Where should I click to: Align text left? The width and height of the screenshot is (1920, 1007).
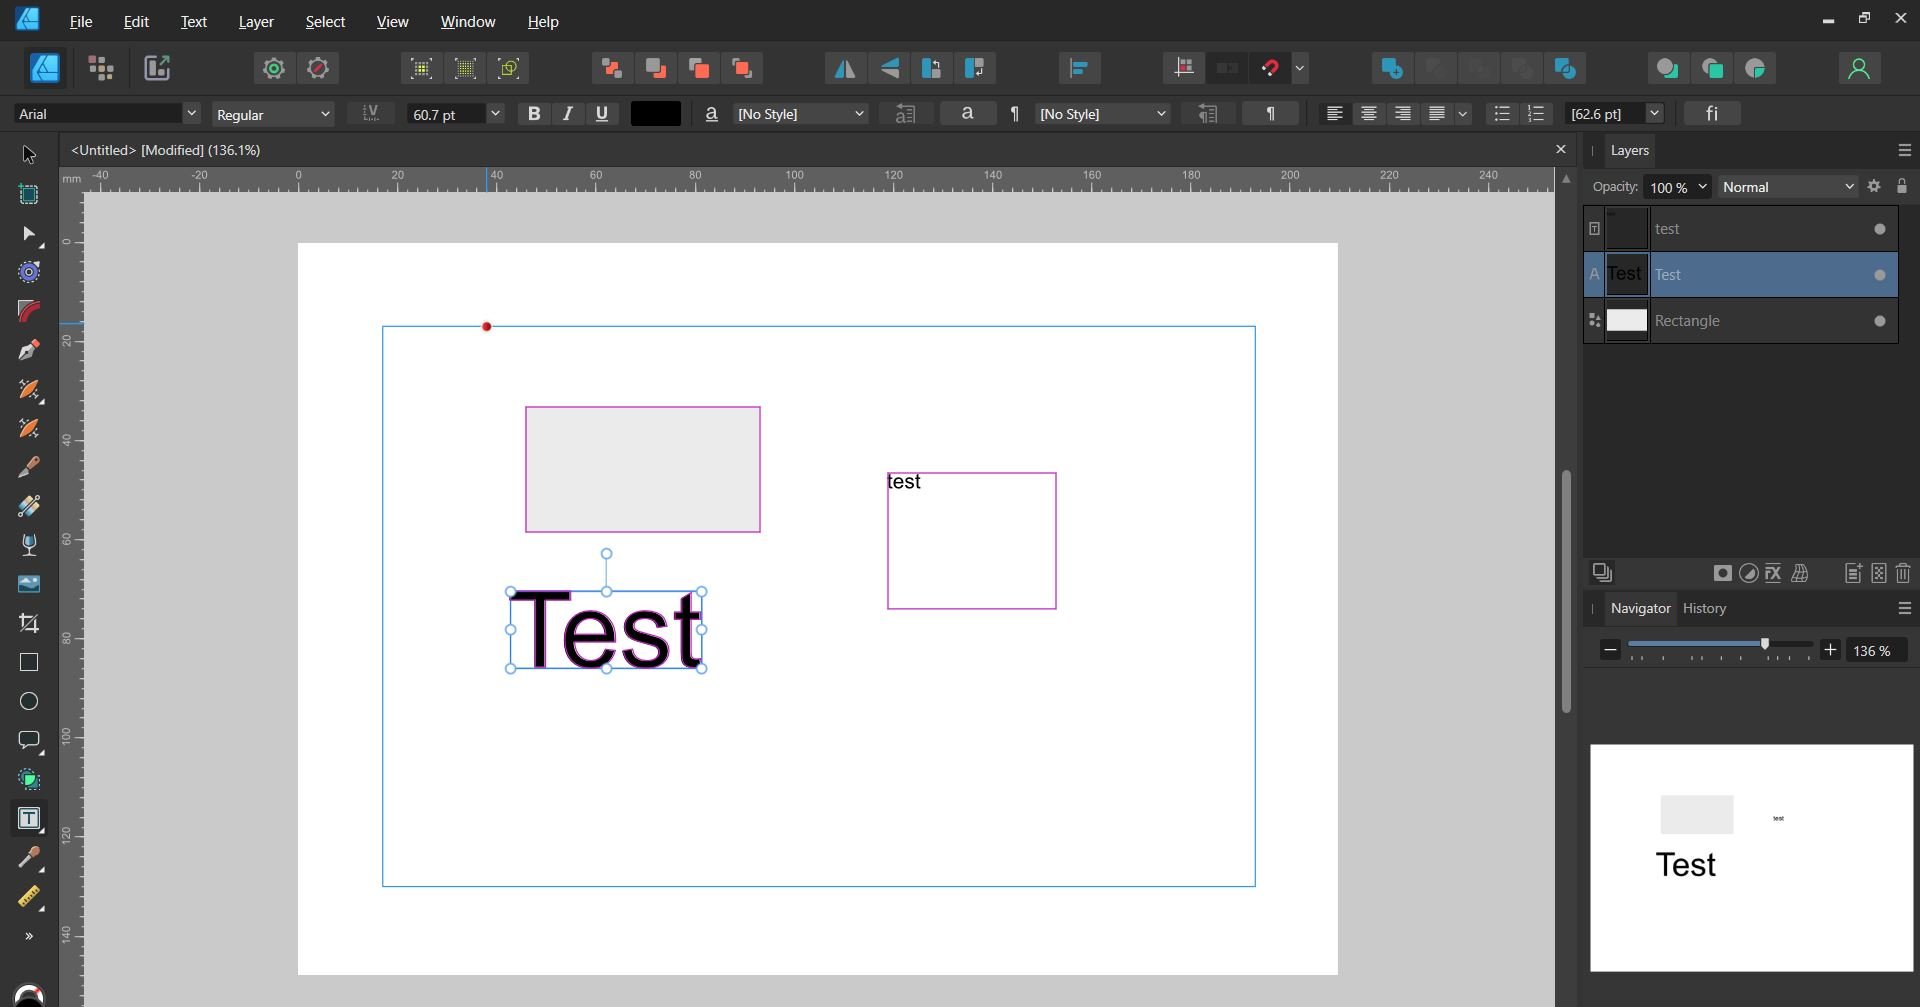click(1334, 114)
